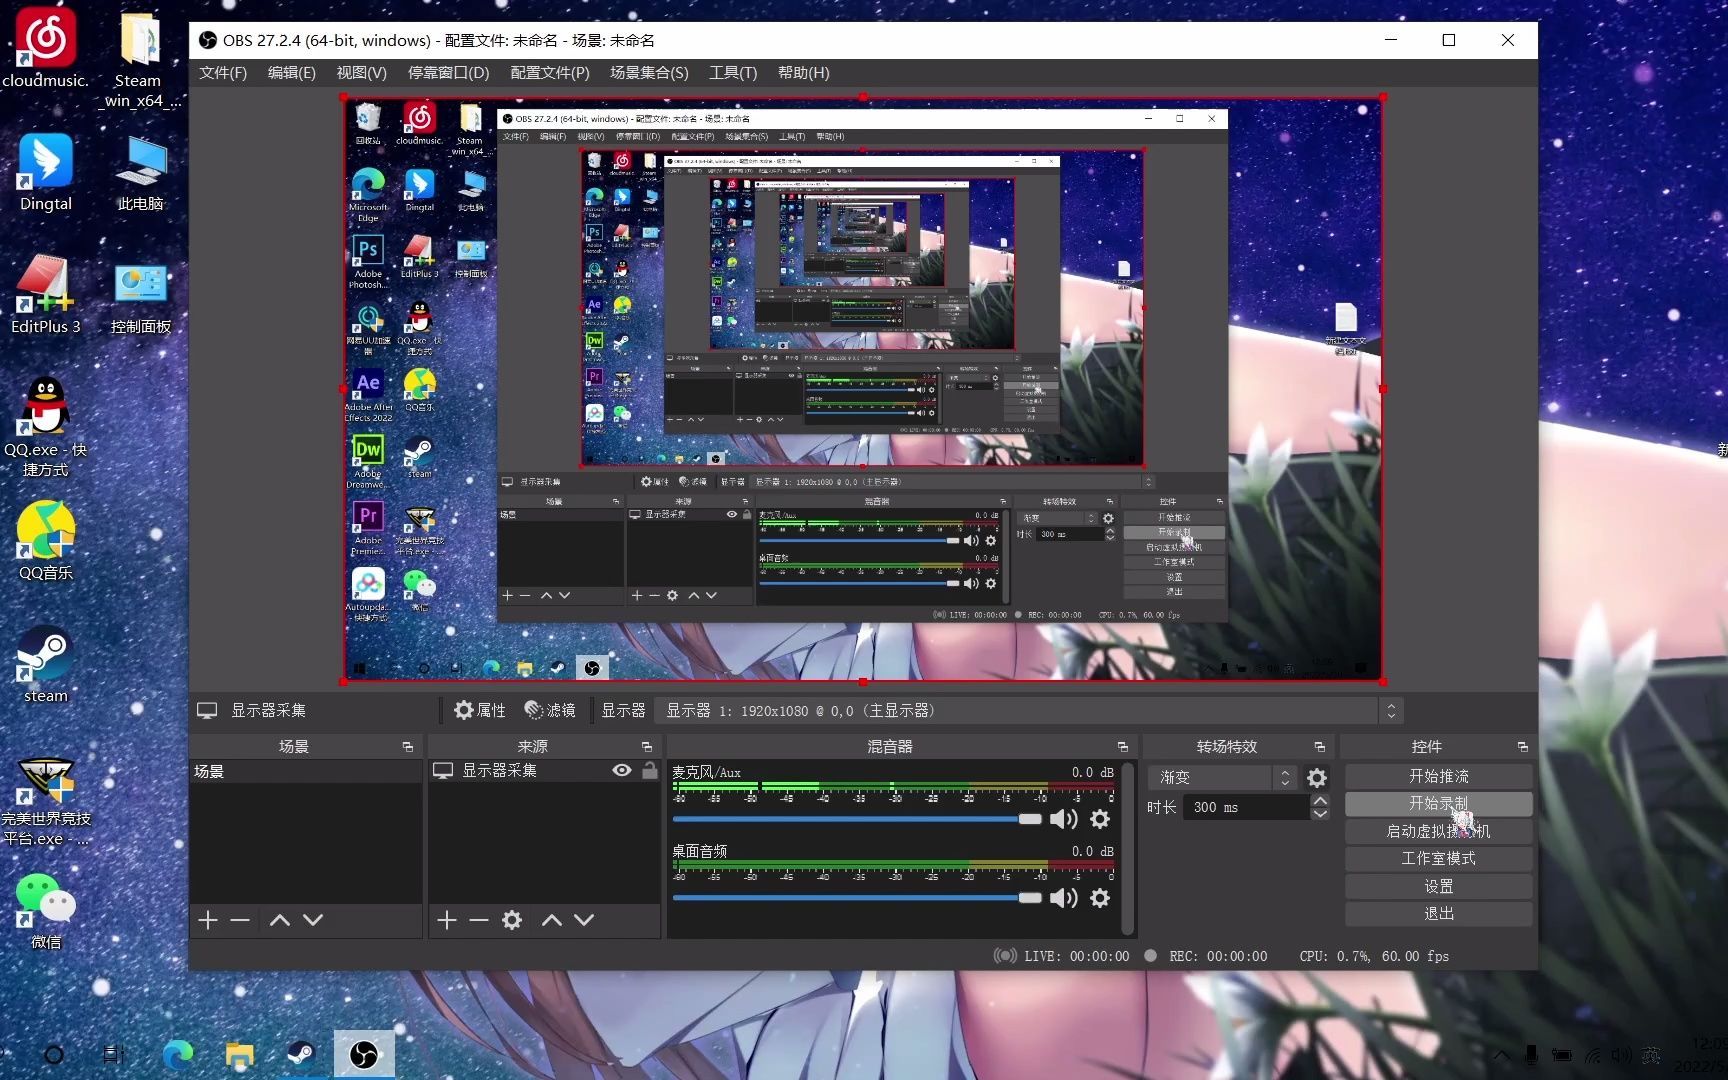The width and height of the screenshot is (1728, 1080).
Task: Open the 场景集合(S) menu
Action: (649, 73)
